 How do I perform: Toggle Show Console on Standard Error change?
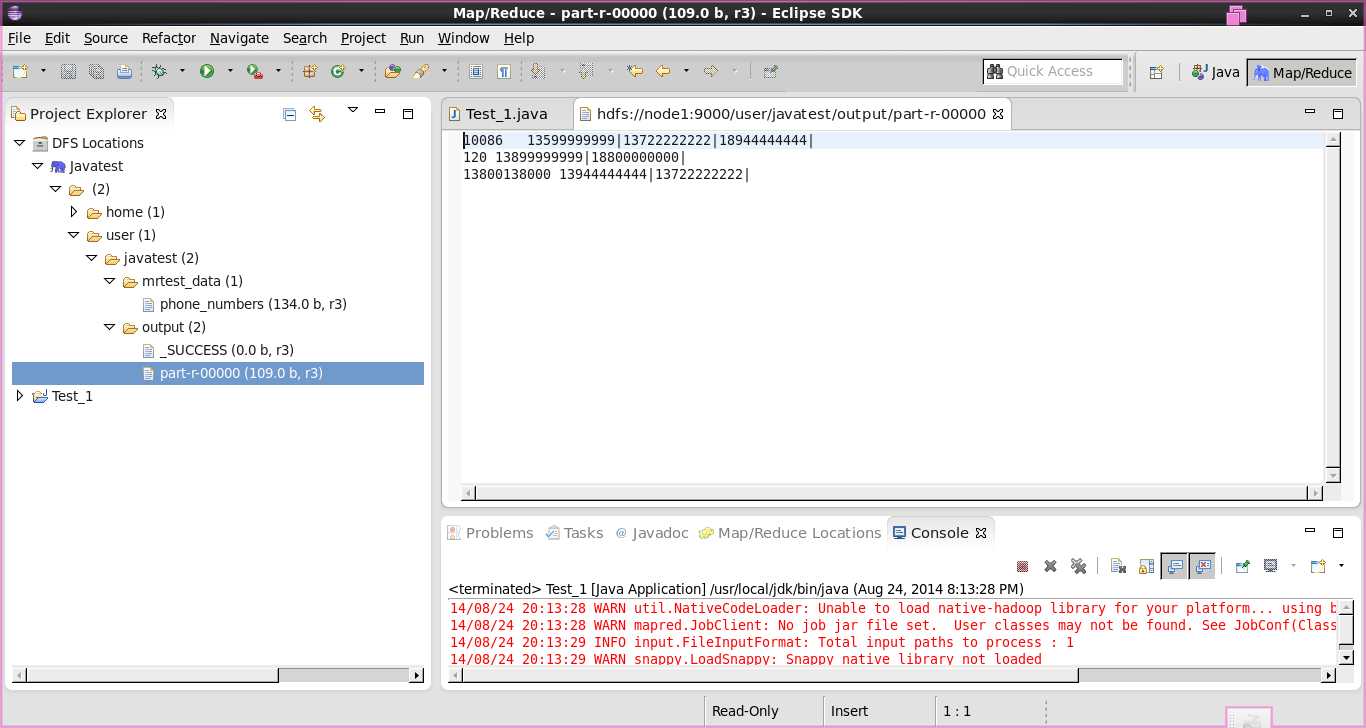point(1203,566)
